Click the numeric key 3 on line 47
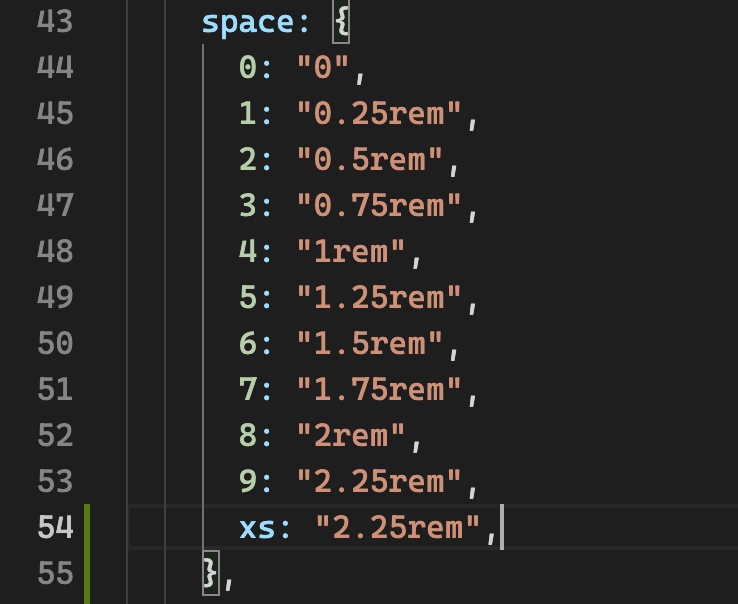 (x=248, y=205)
